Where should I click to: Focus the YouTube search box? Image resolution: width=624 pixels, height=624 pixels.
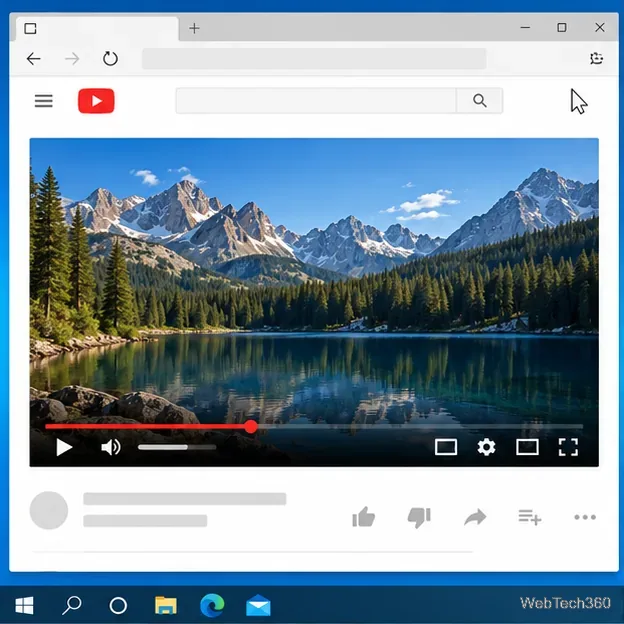316,101
